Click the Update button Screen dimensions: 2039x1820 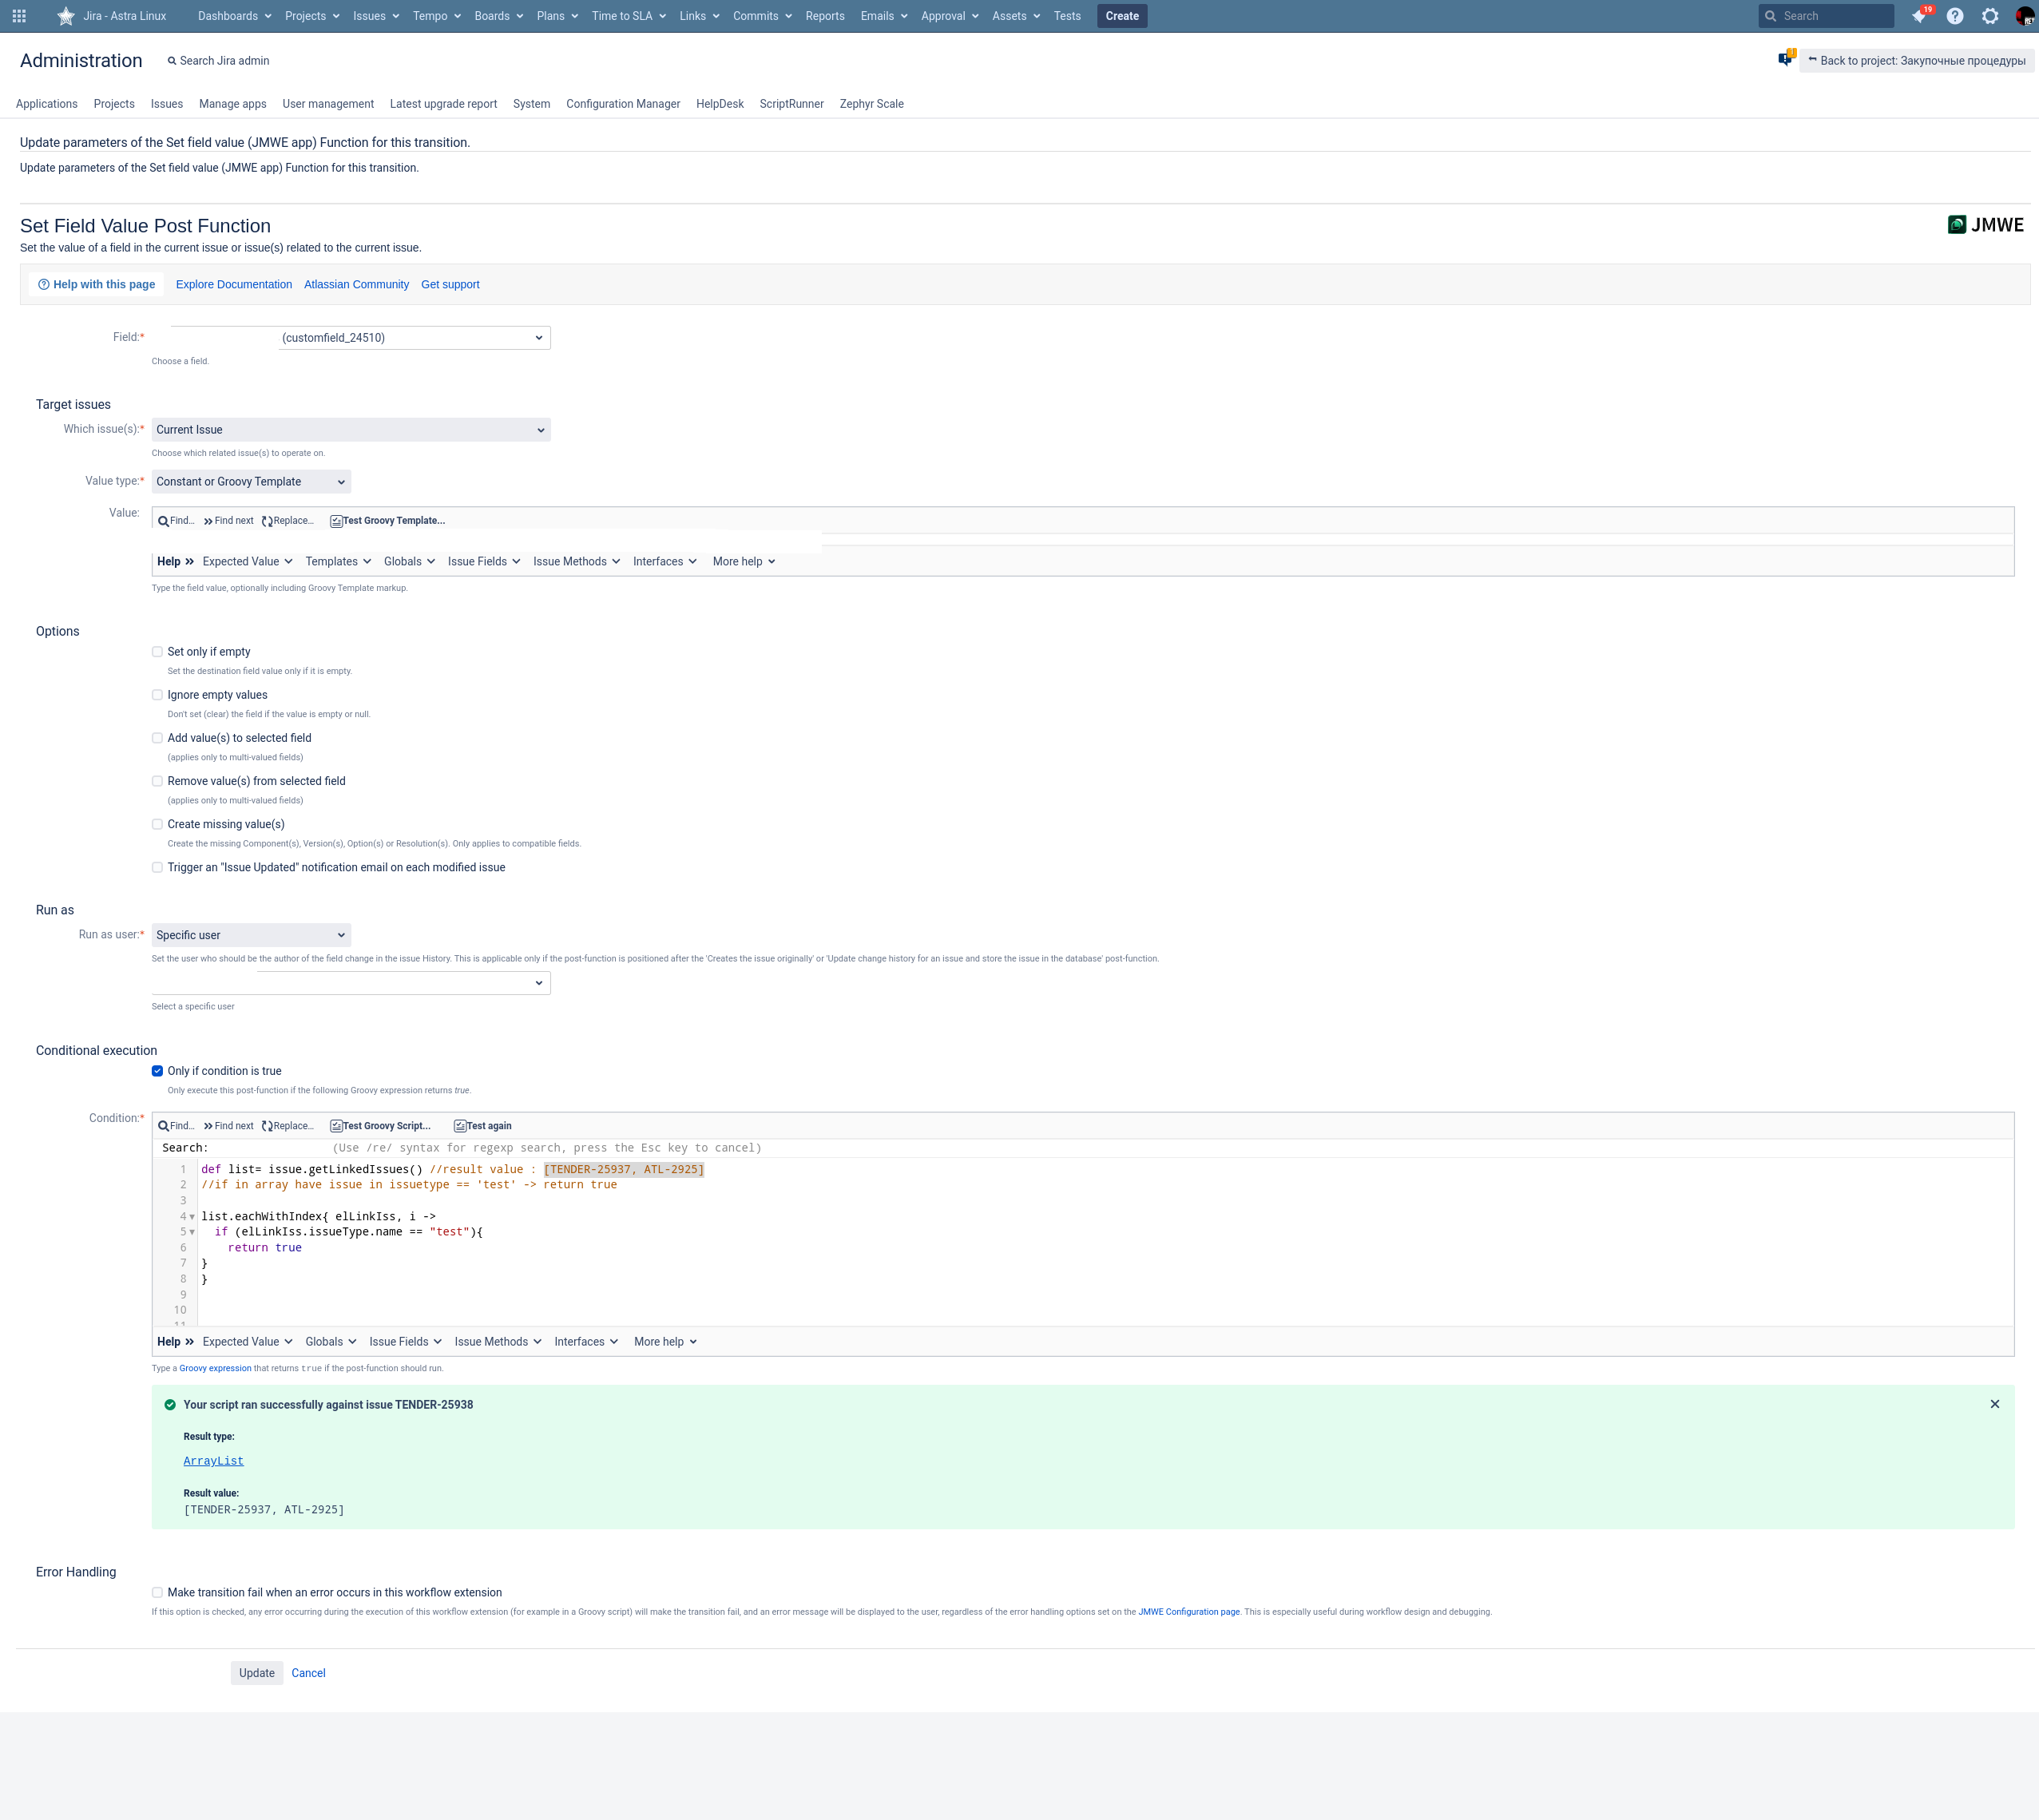pyautogui.click(x=257, y=1673)
